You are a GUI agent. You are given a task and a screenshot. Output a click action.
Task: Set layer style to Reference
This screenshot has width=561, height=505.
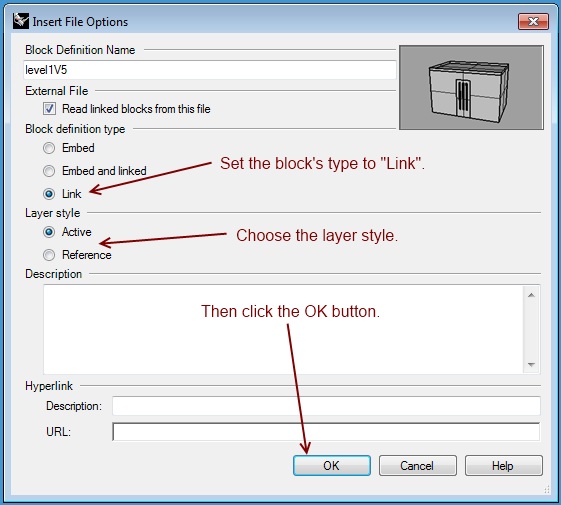pos(49,255)
